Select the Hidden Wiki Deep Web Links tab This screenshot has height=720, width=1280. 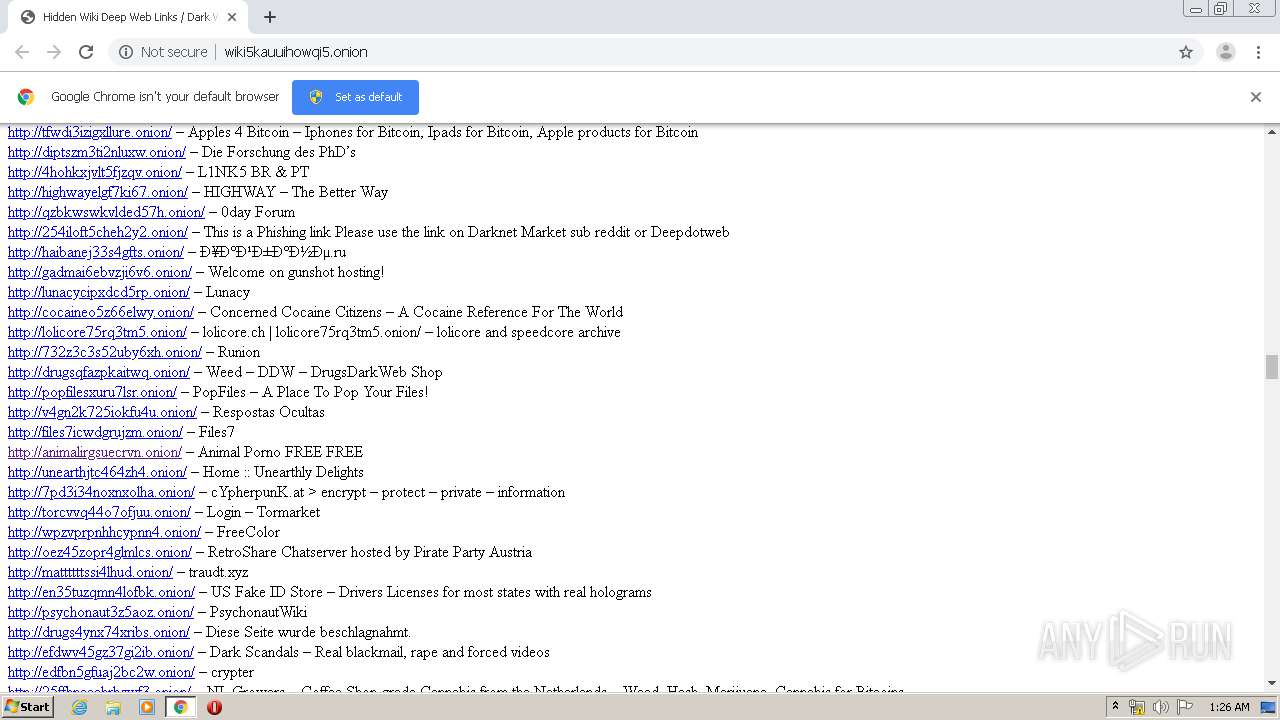click(x=127, y=17)
